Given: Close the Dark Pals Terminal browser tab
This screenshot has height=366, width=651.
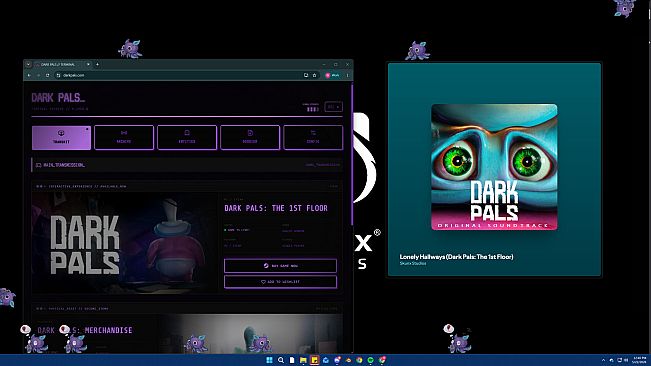Looking at the screenshot, I should coord(88,64).
